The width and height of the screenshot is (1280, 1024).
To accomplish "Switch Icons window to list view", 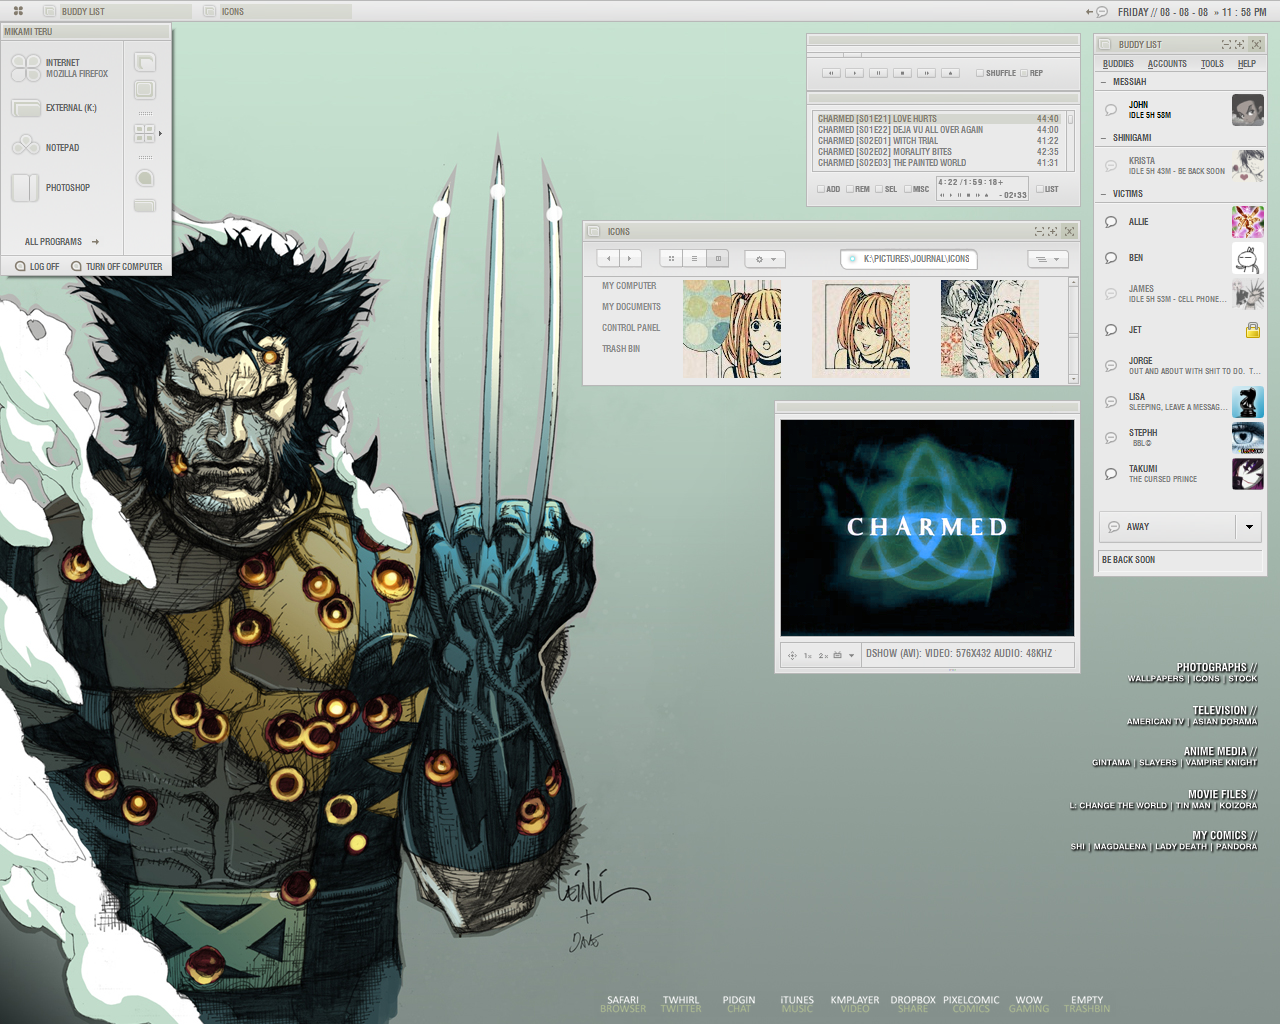I will click(x=694, y=259).
